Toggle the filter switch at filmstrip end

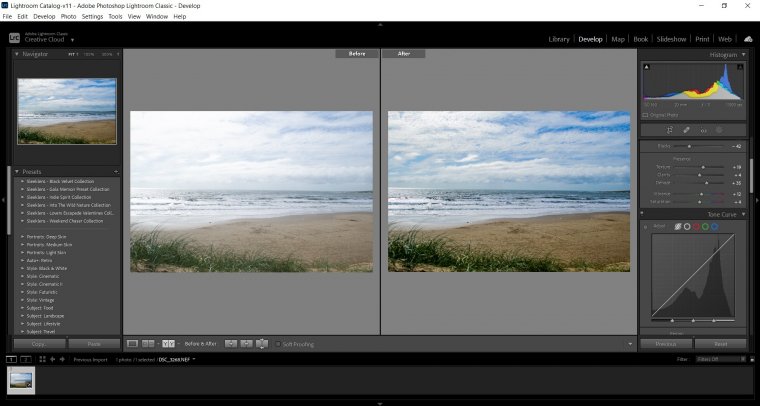[x=752, y=359]
